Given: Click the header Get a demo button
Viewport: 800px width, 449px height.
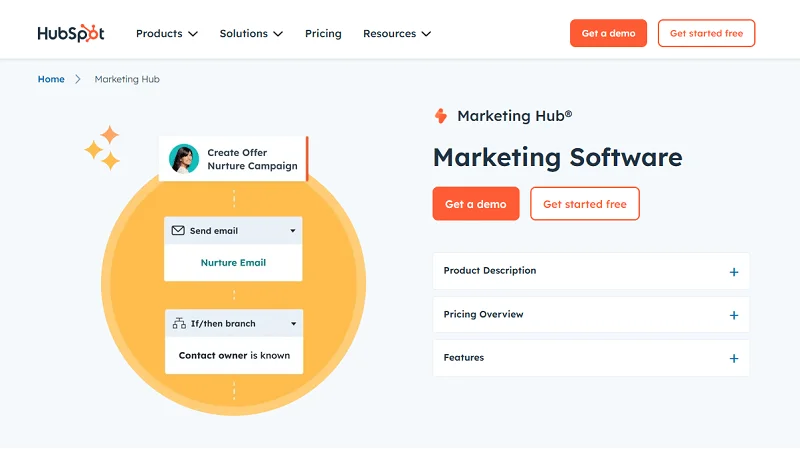Looking at the screenshot, I should (x=608, y=33).
